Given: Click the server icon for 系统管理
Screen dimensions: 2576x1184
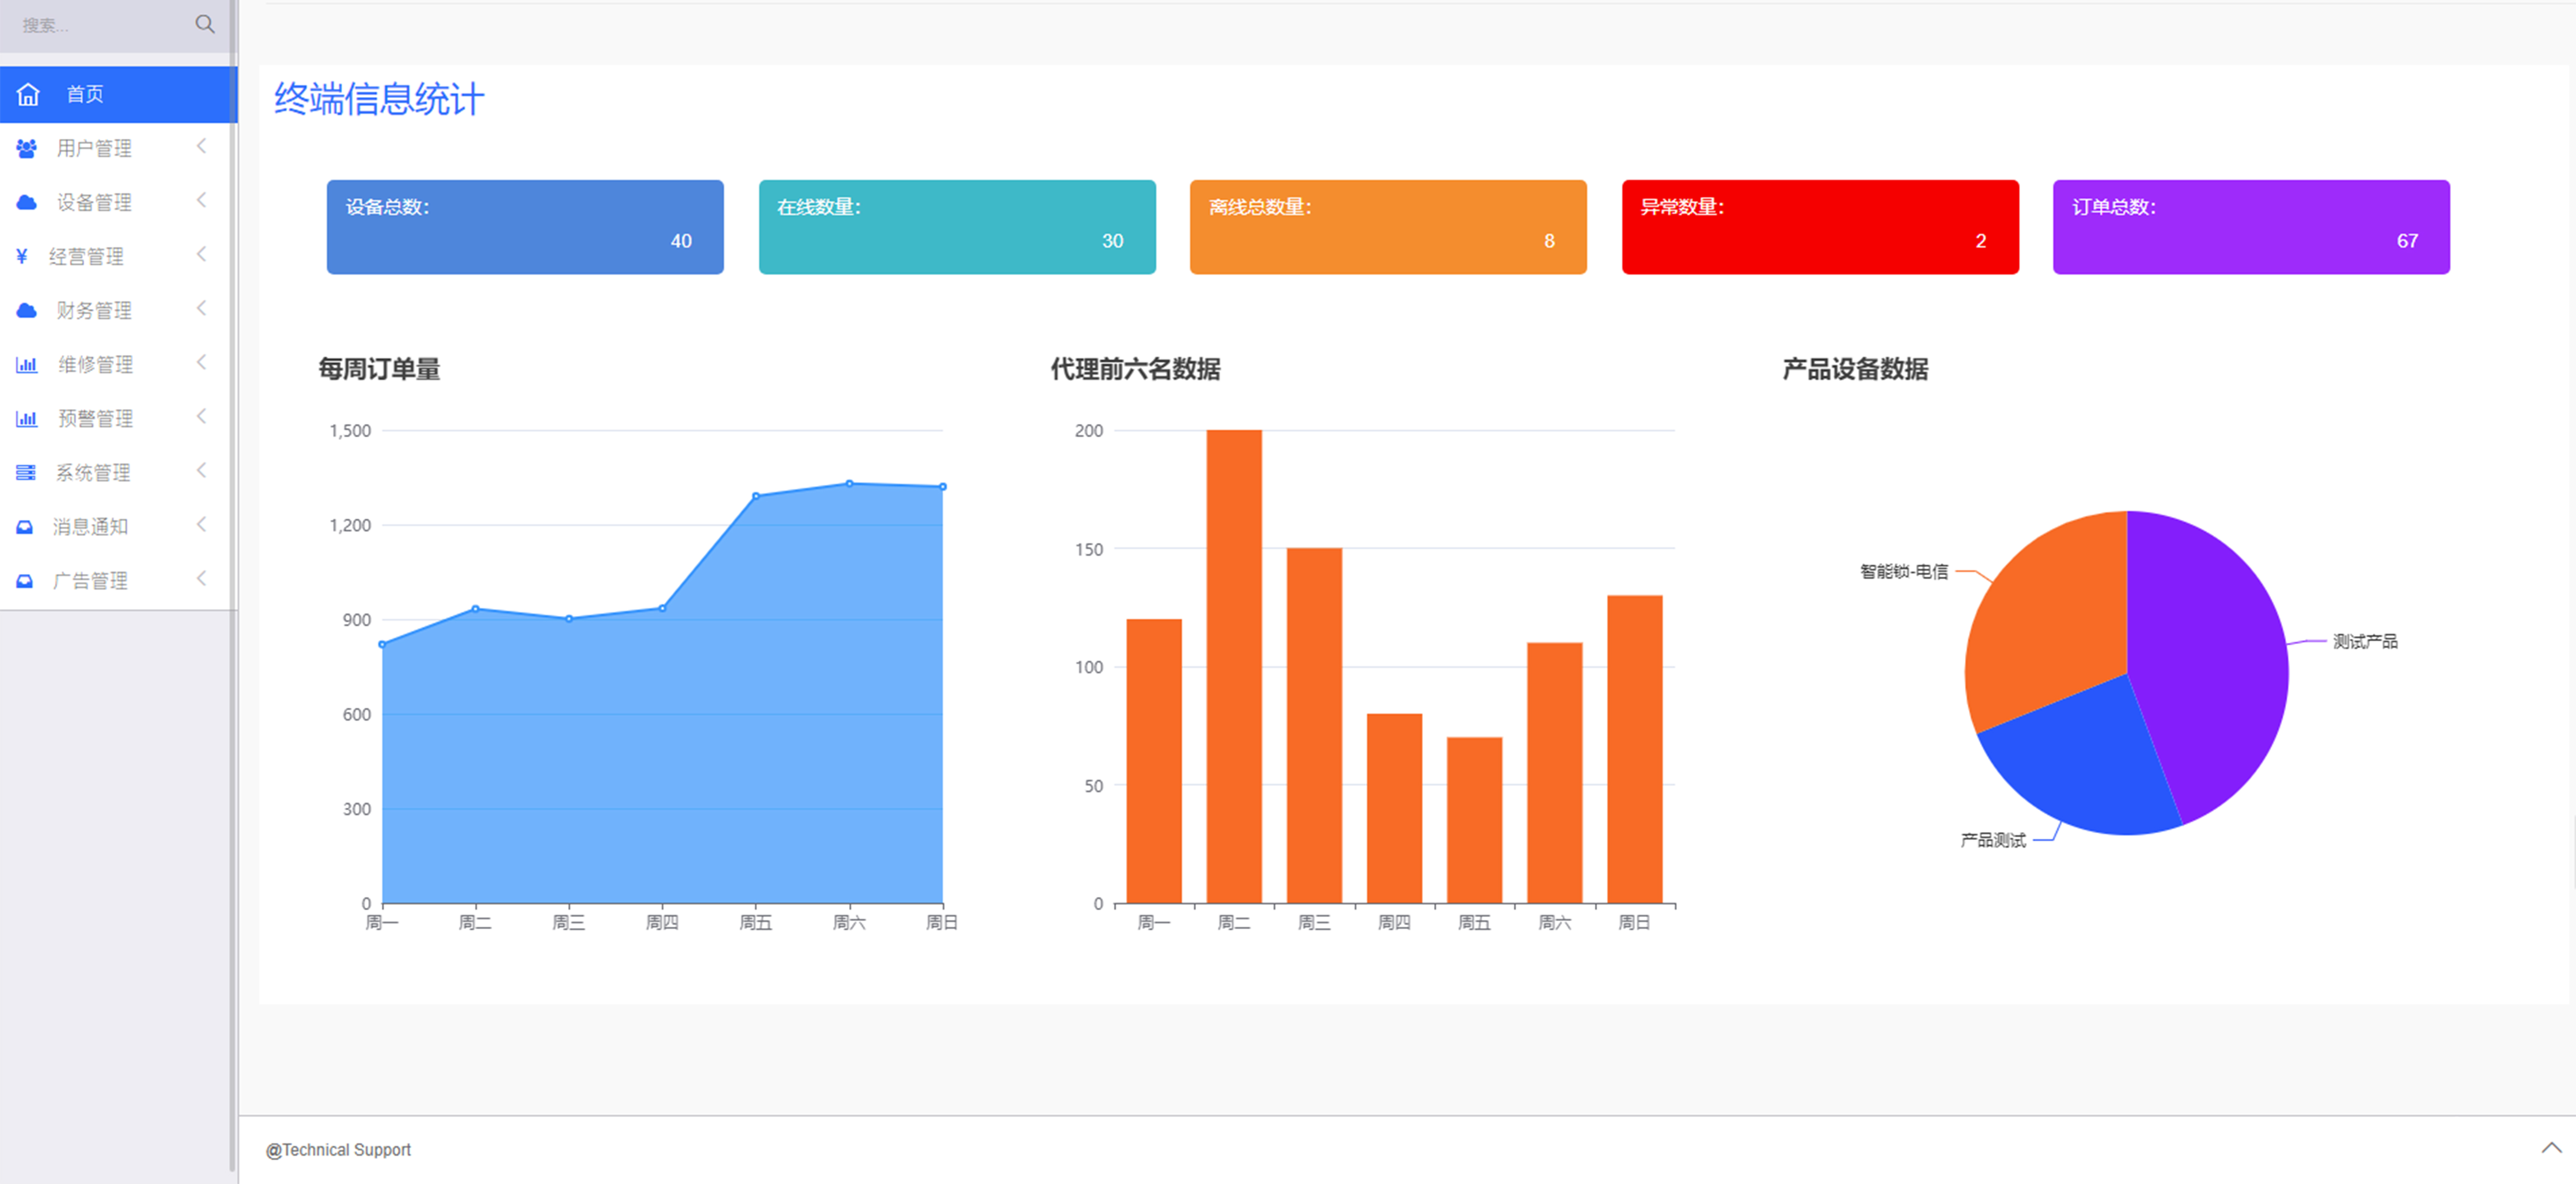Looking at the screenshot, I should click(26, 472).
